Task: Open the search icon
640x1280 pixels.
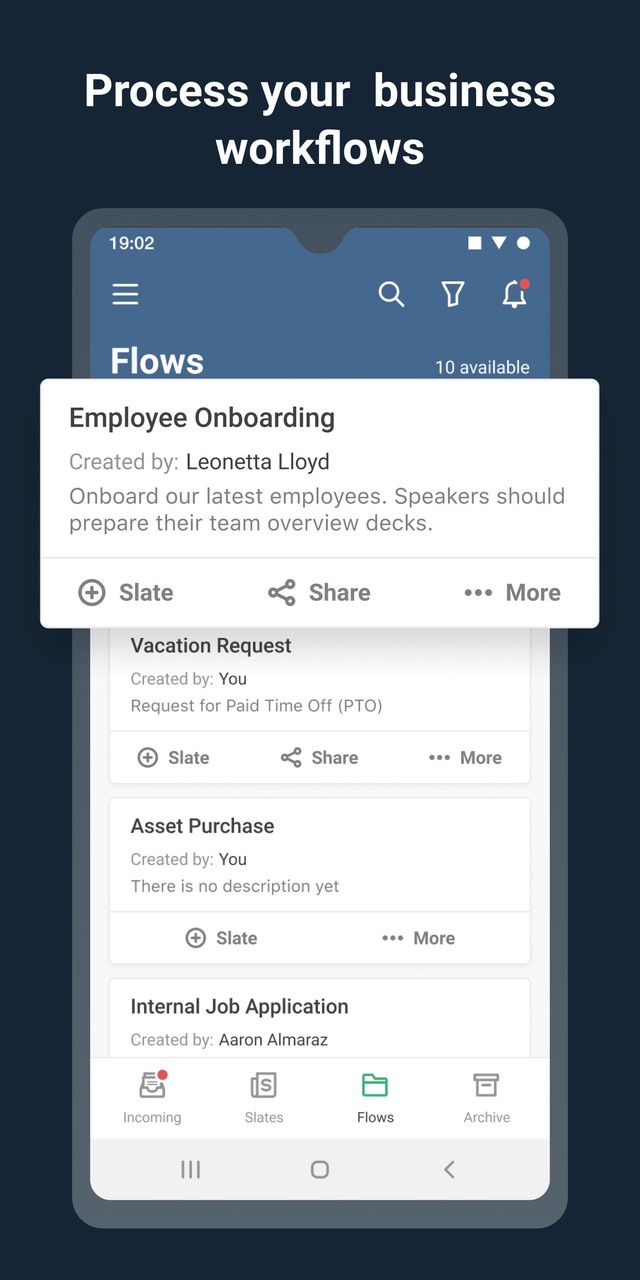Action: point(391,294)
